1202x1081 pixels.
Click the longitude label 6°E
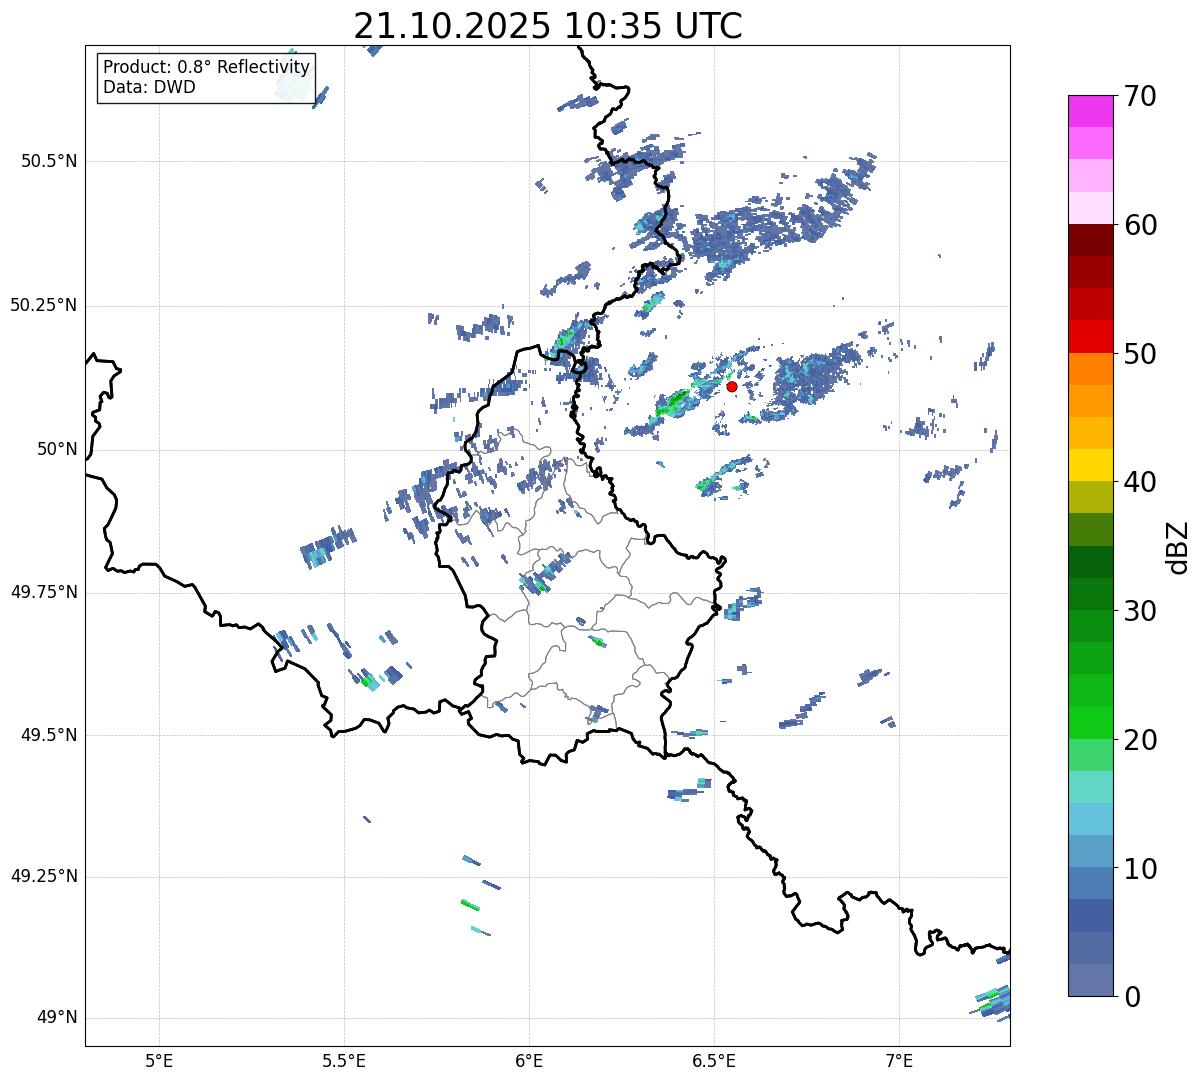point(529,1060)
